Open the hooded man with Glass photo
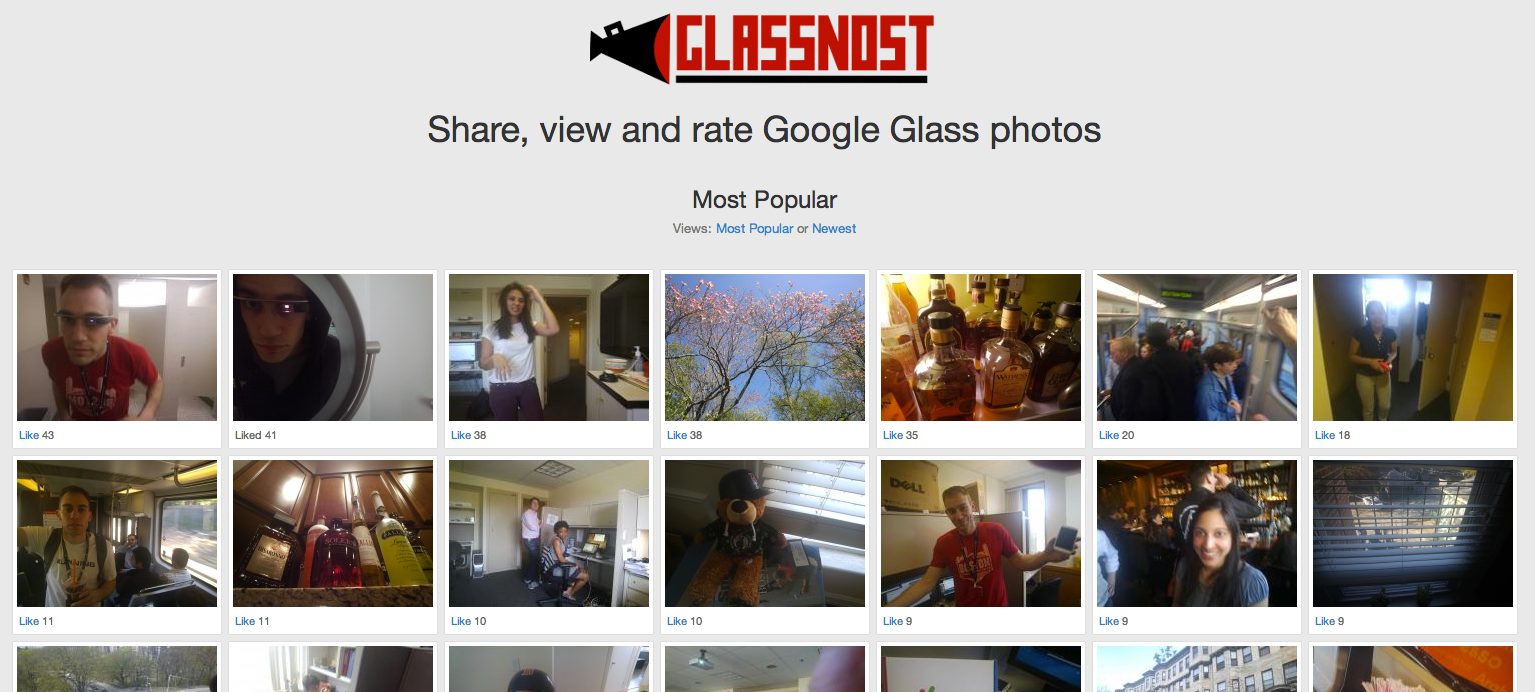1535x692 pixels. pos(333,347)
